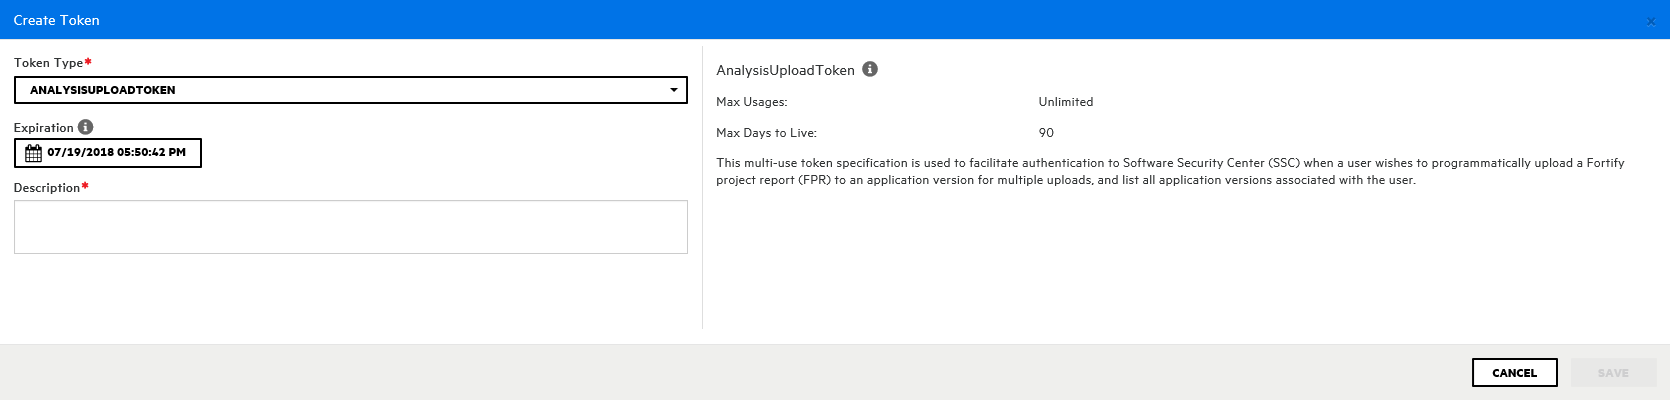Viewport: 1670px width, 400px height.
Task: Click the Max Days to Live label
Action: coord(766,133)
